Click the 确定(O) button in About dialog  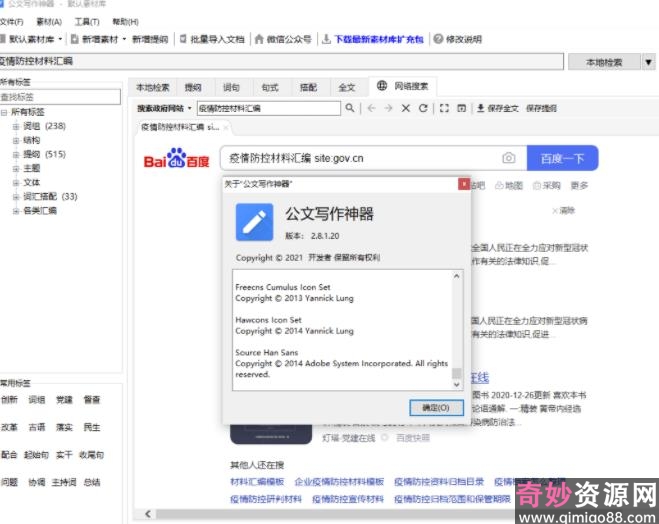[436, 407]
